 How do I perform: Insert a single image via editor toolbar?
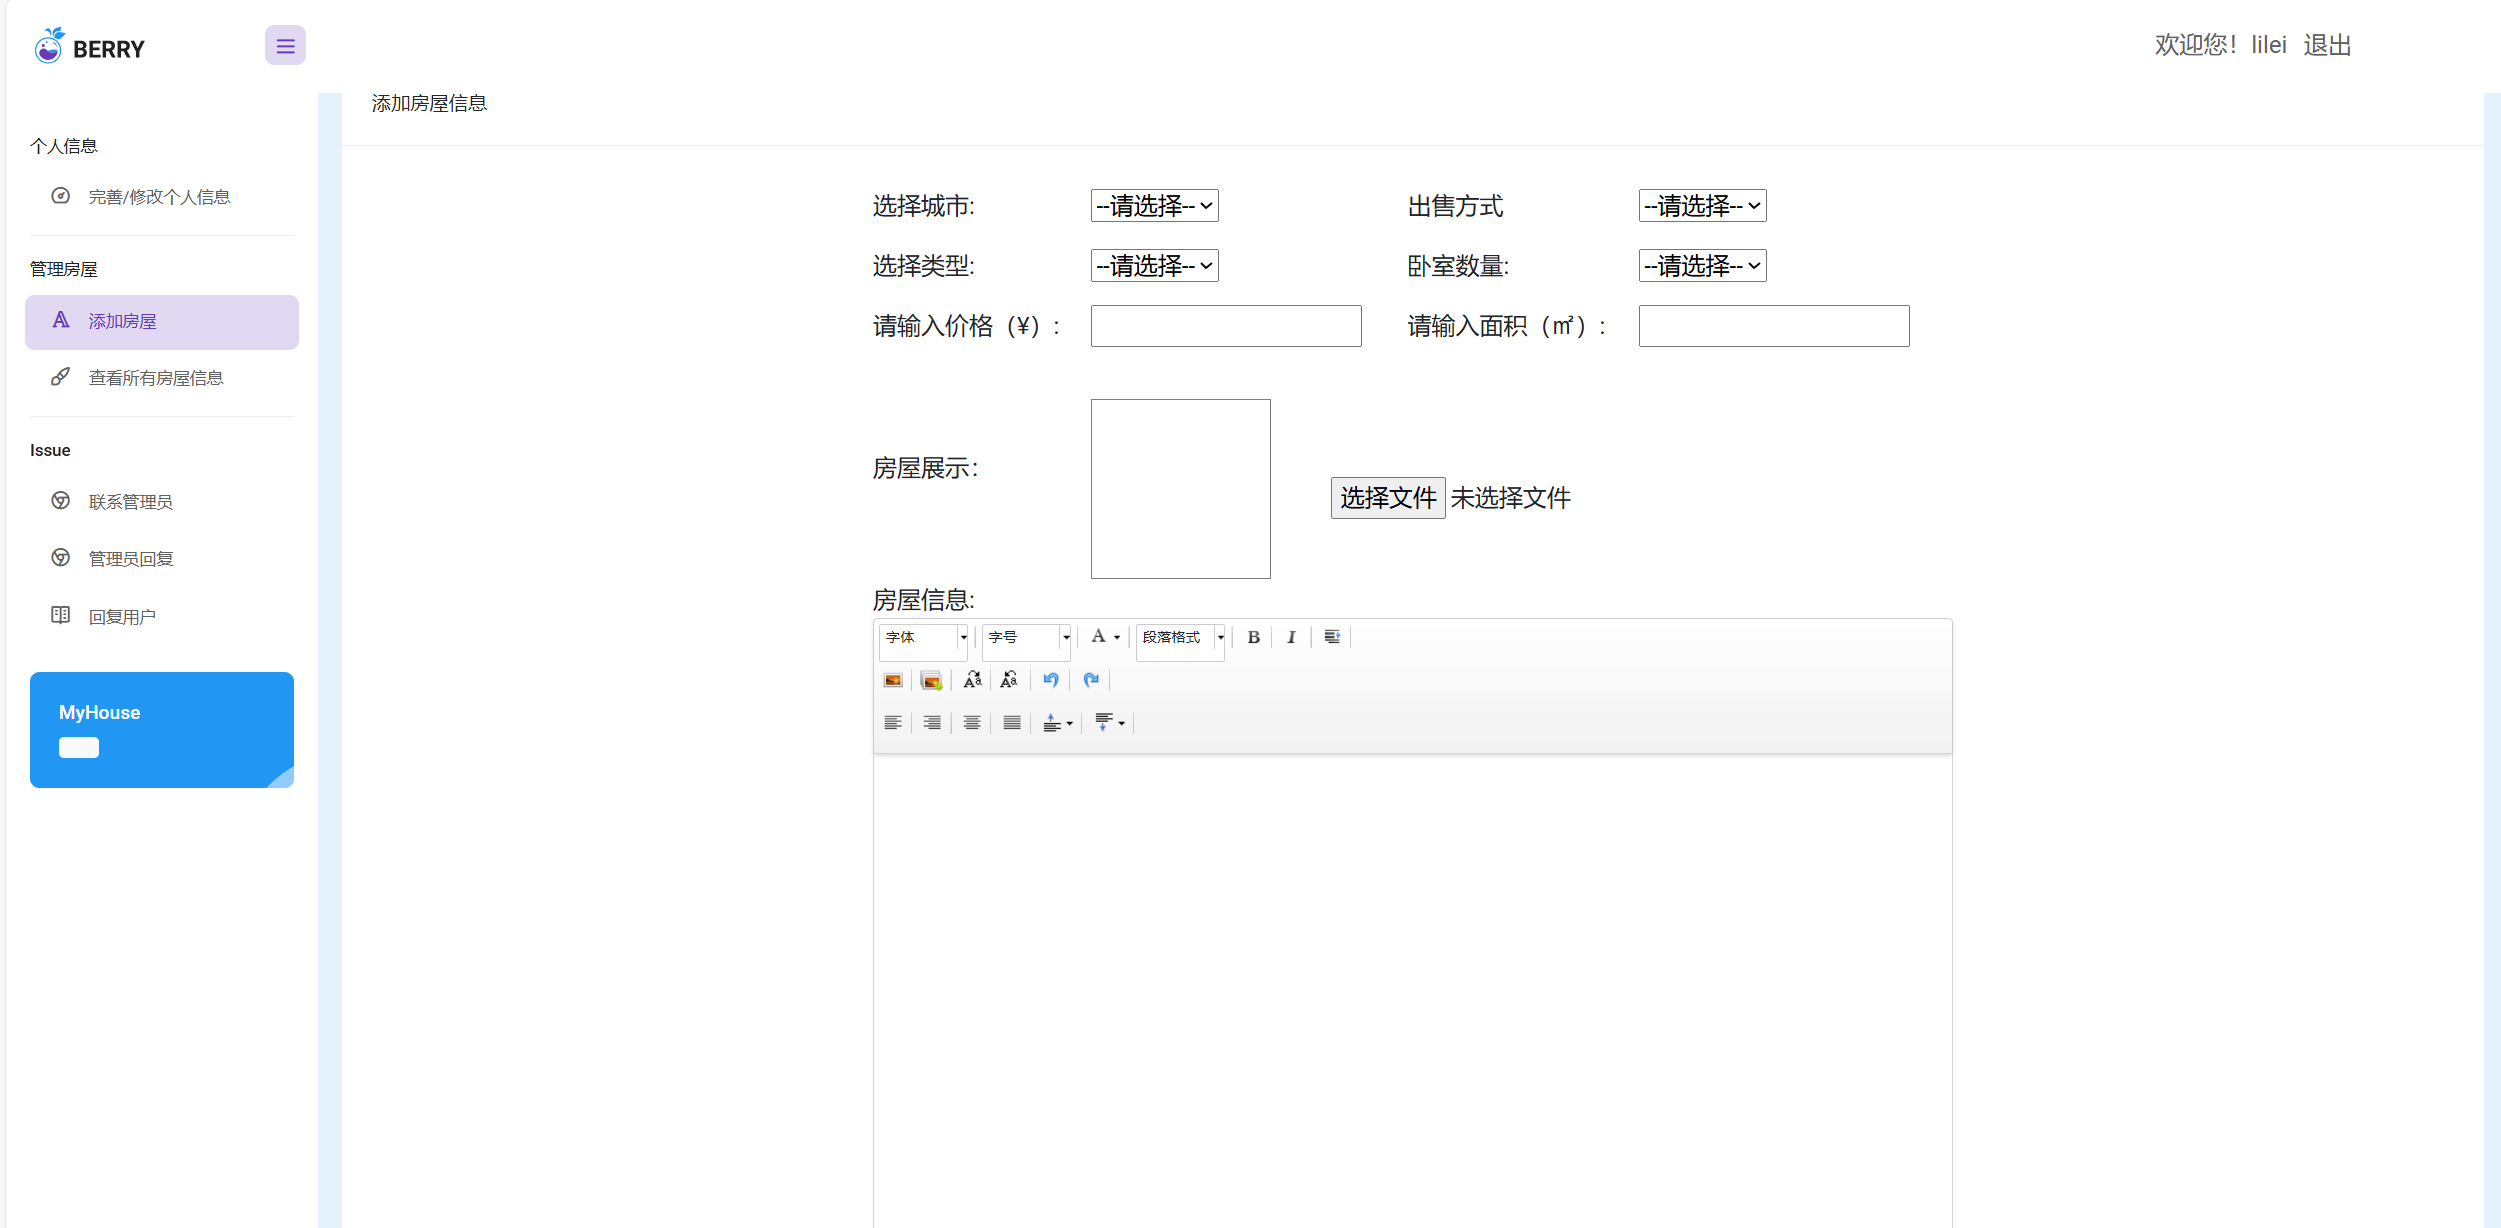[x=893, y=680]
